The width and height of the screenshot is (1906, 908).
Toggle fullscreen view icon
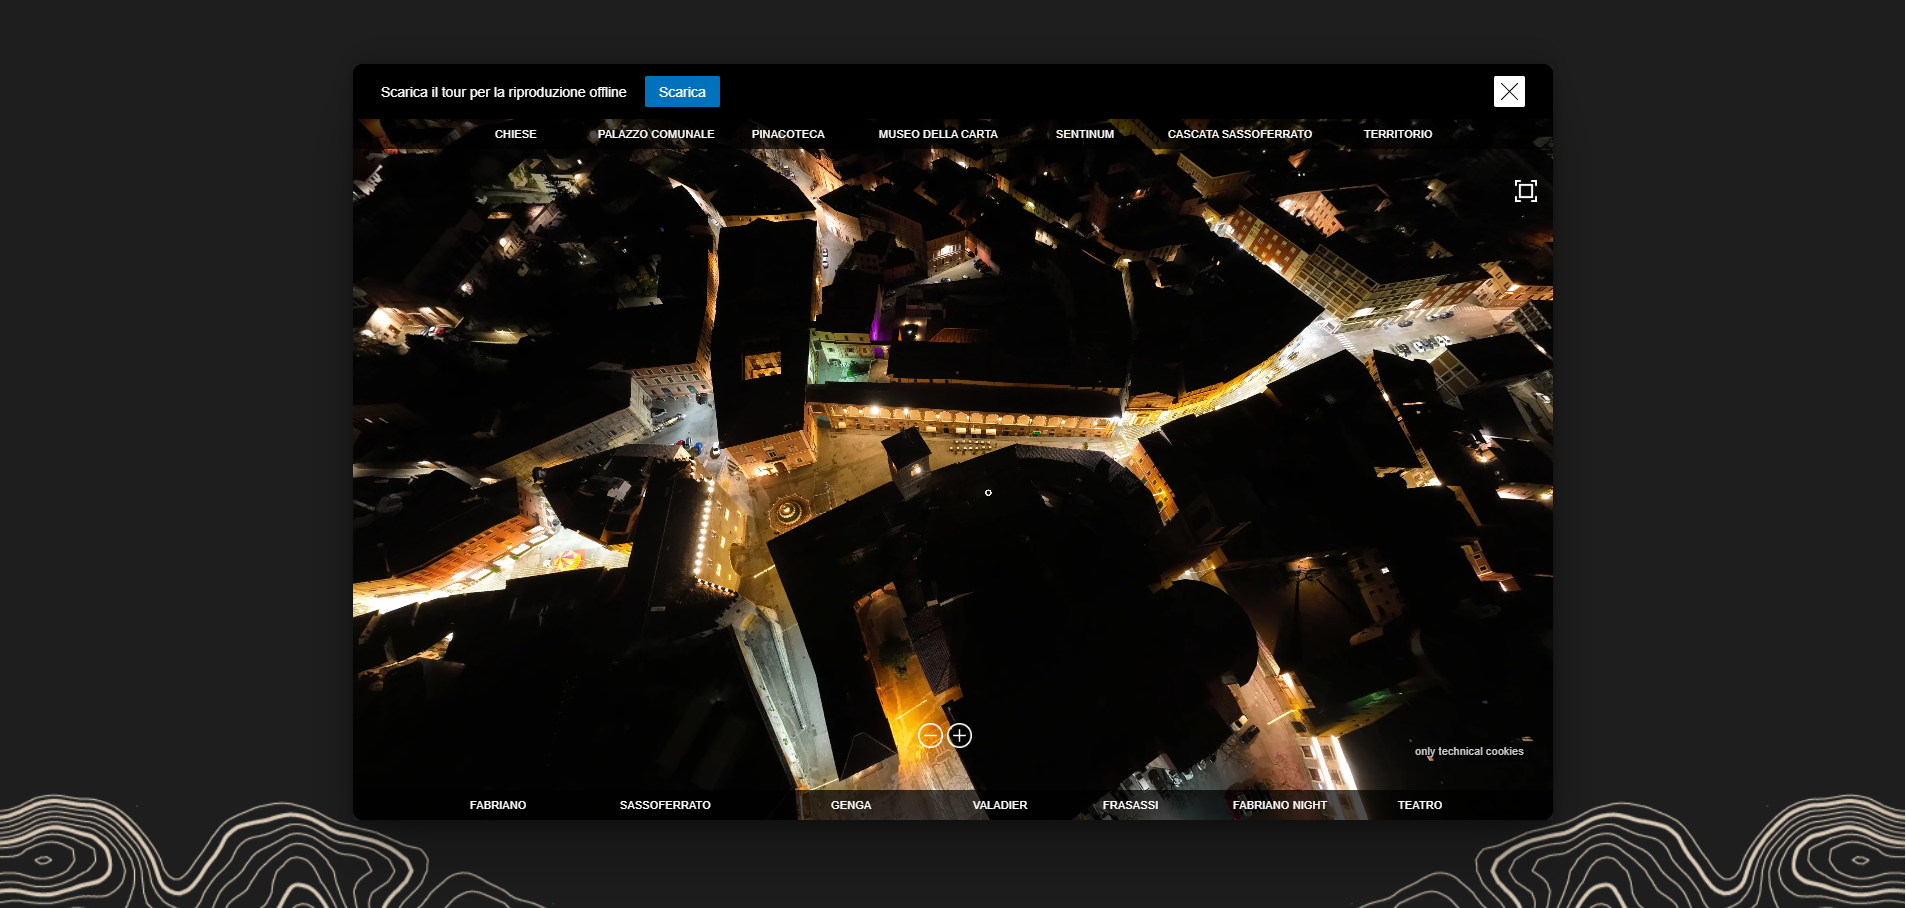click(1525, 191)
